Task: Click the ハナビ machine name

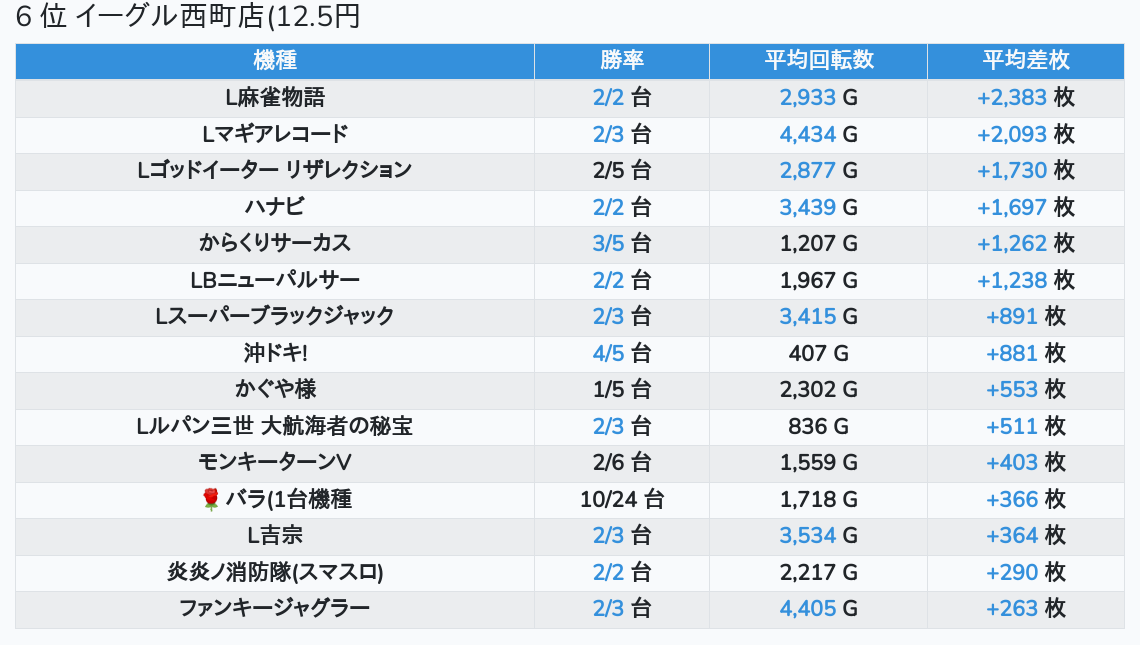Action: (x=275, y=207)
